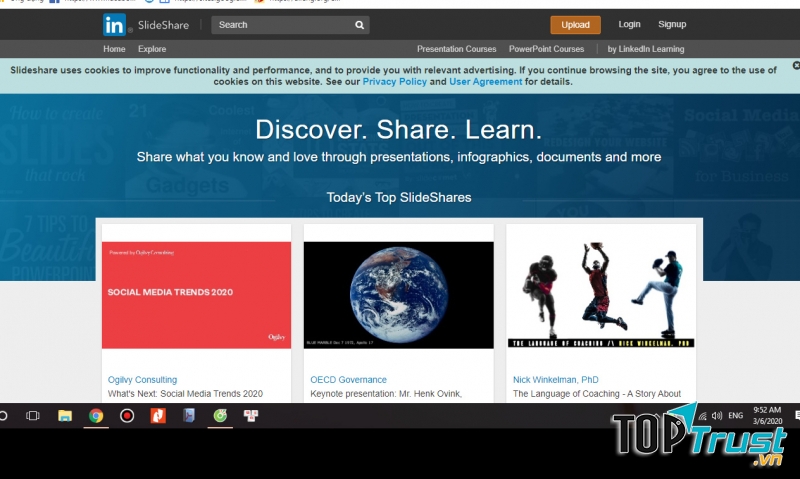800x479 pixels.
Task: Open the PowerPoint Courses link
Action: pos(546,49)
